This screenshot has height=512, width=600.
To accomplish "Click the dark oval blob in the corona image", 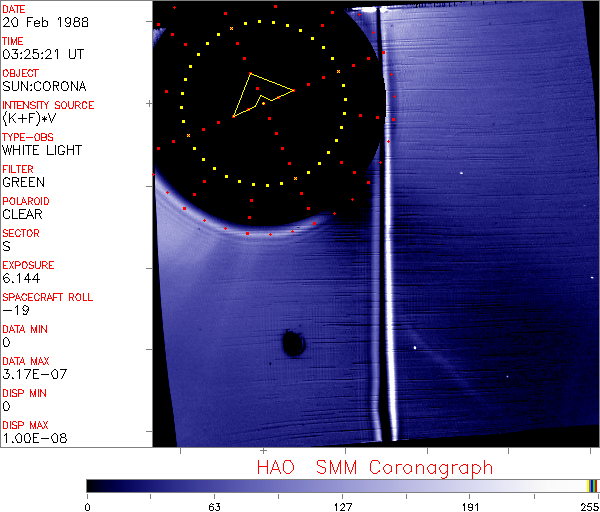I will [293, 344].
